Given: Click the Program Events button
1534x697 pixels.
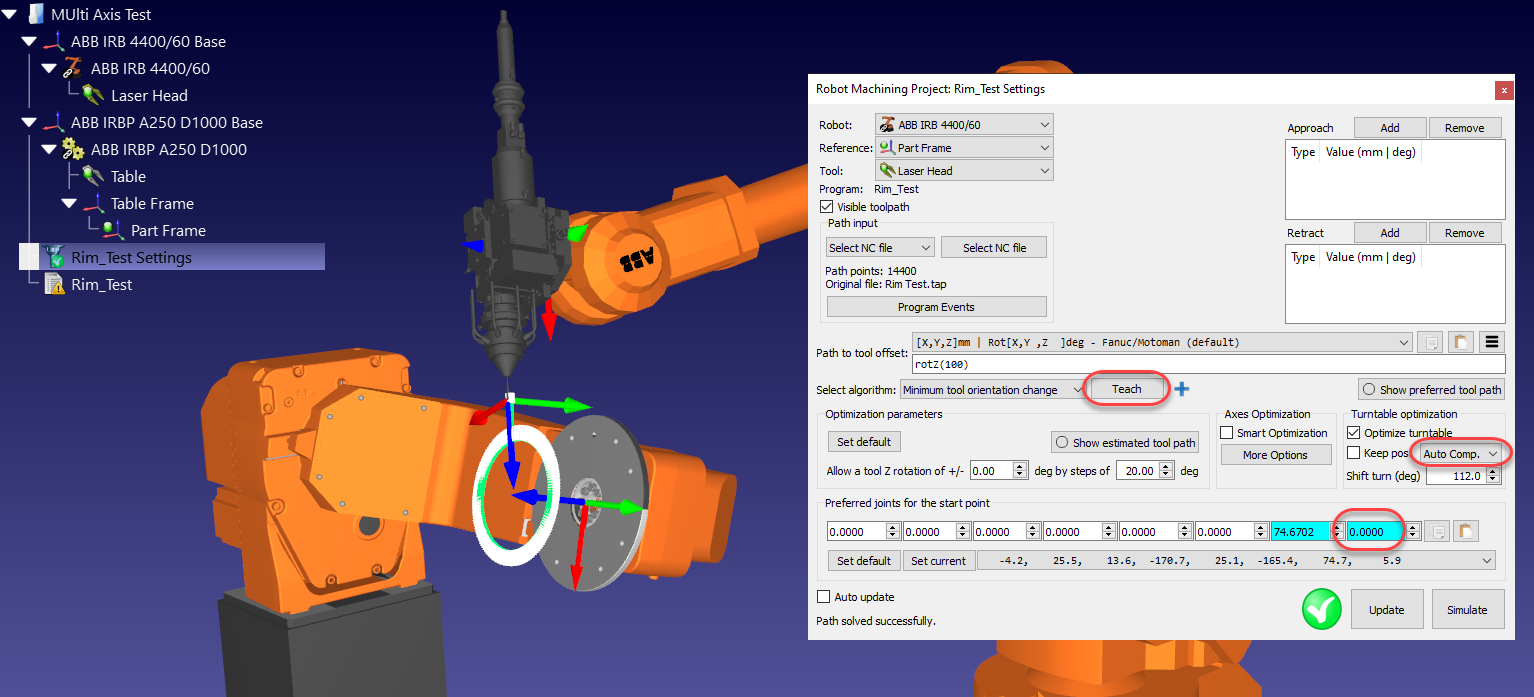Looking at the screenshot, I should [936, 307].
